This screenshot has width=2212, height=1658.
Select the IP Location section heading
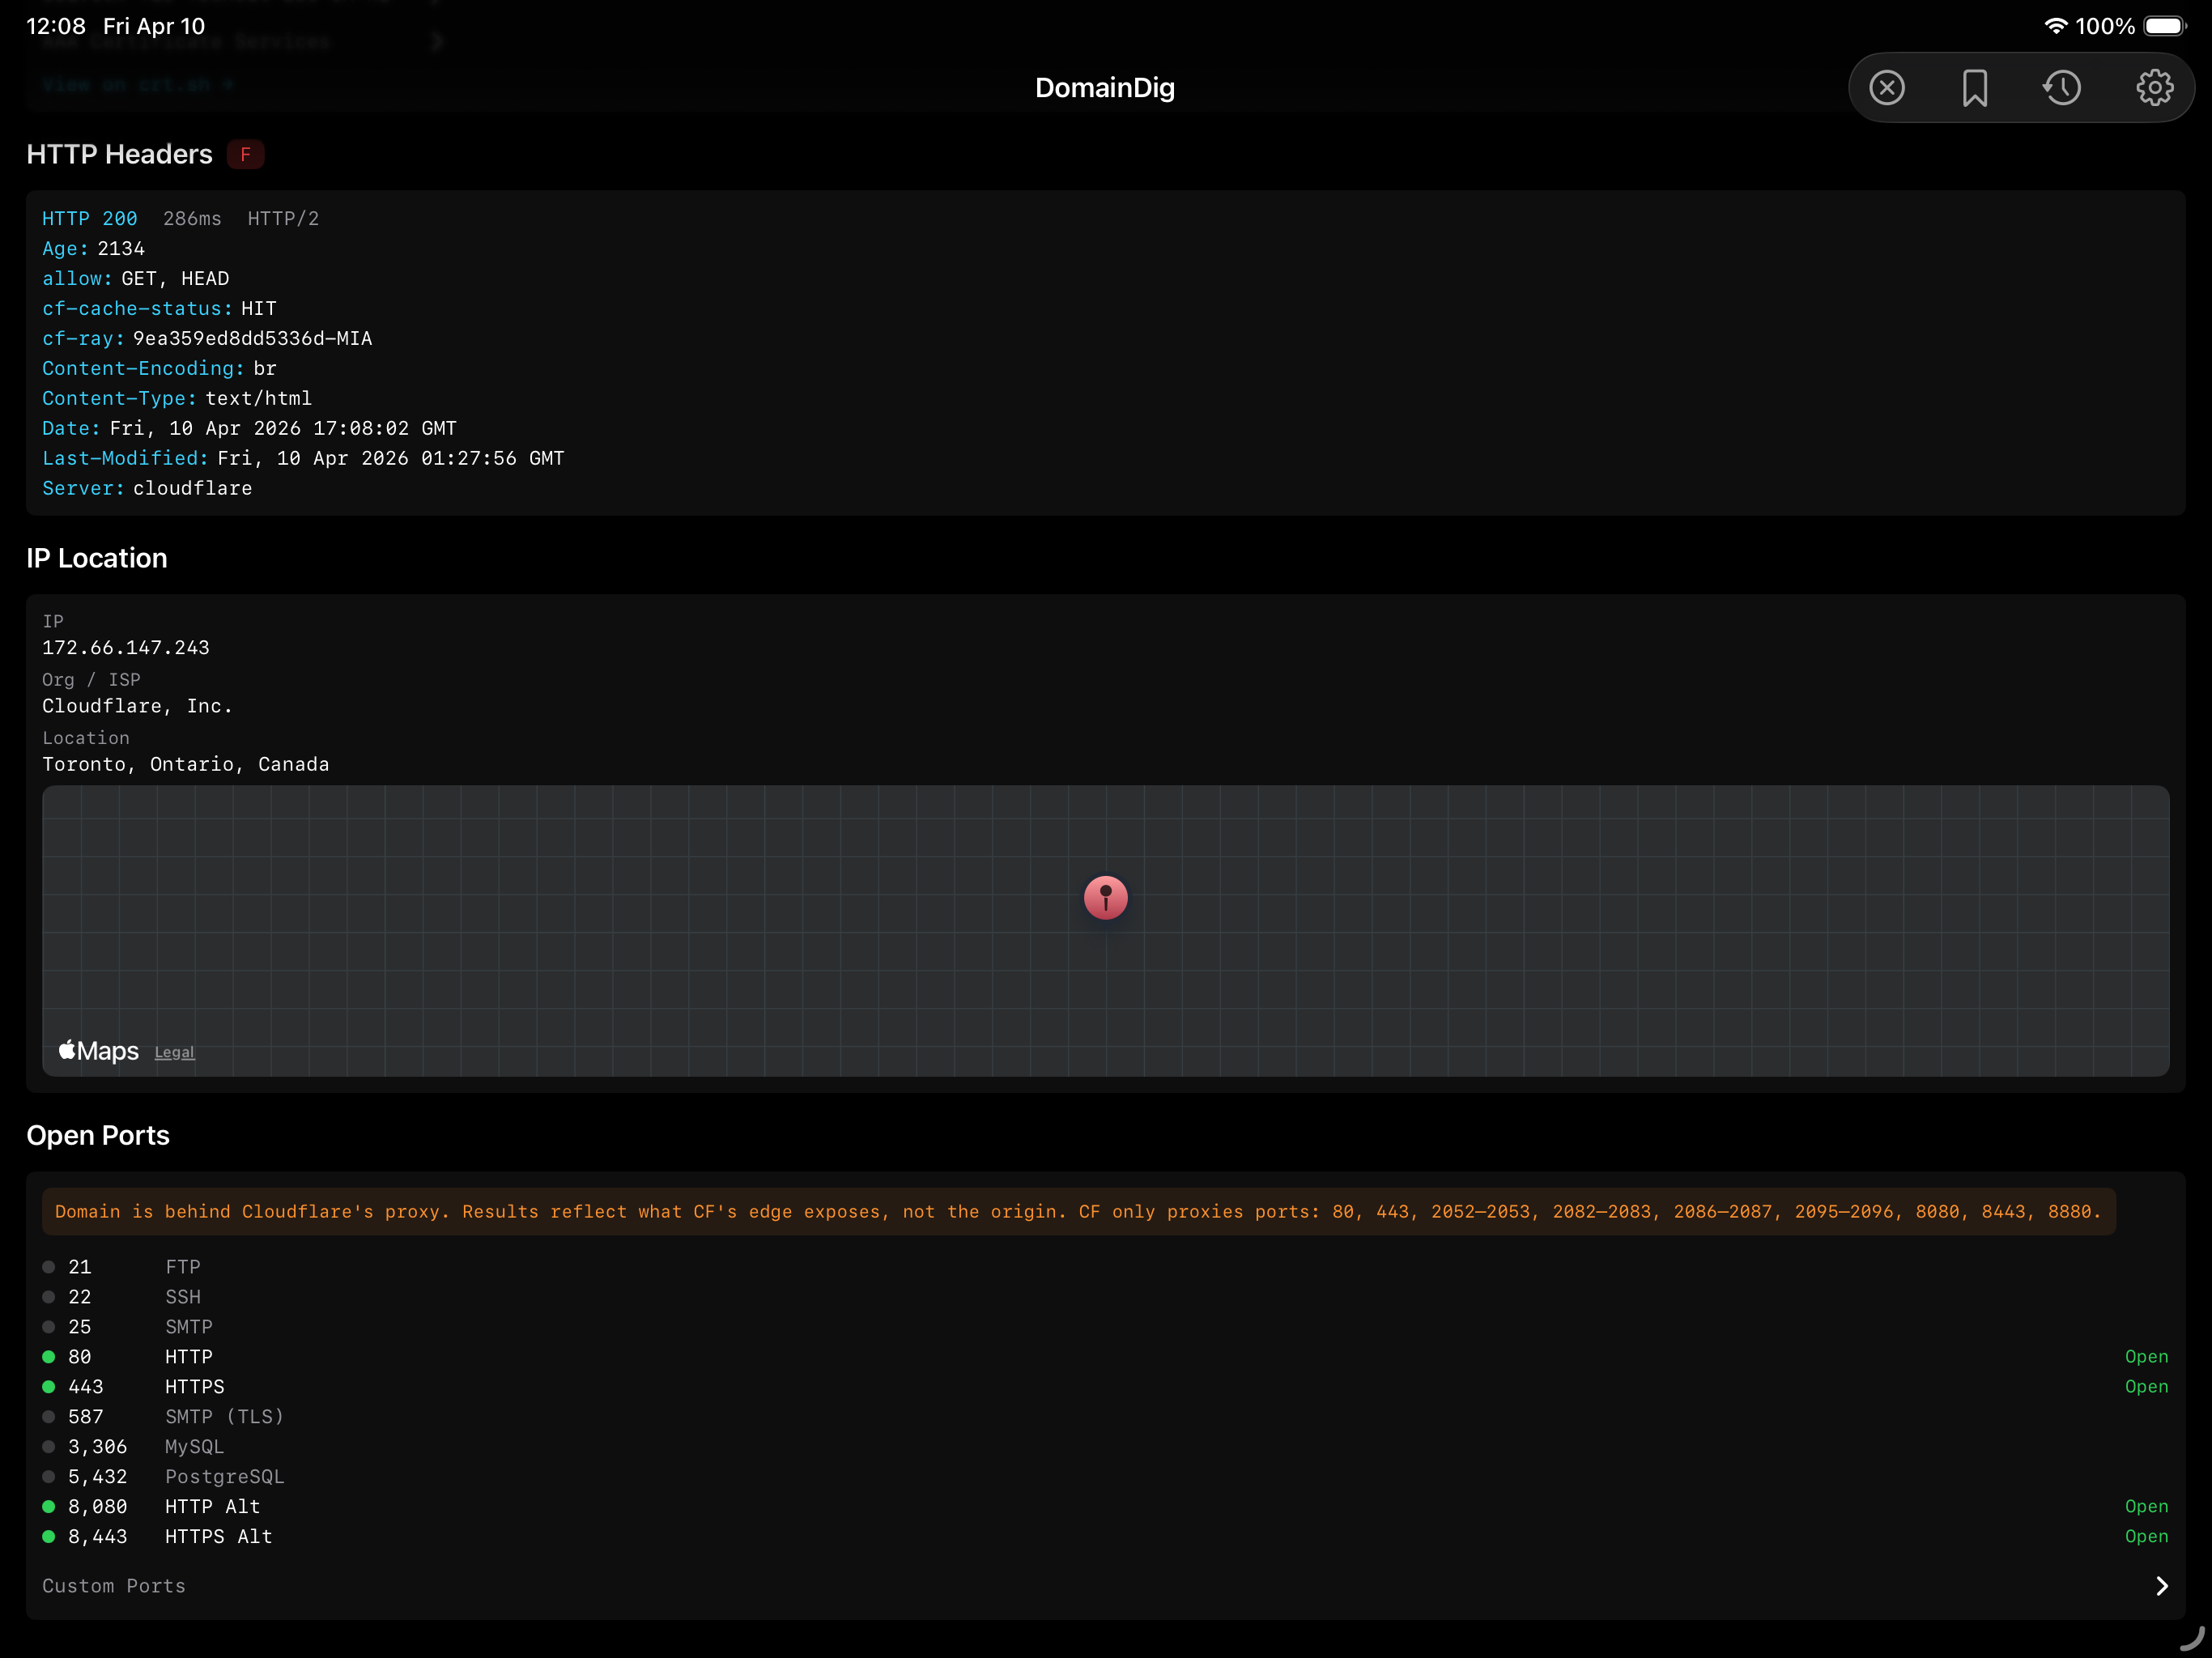point(97,558)
